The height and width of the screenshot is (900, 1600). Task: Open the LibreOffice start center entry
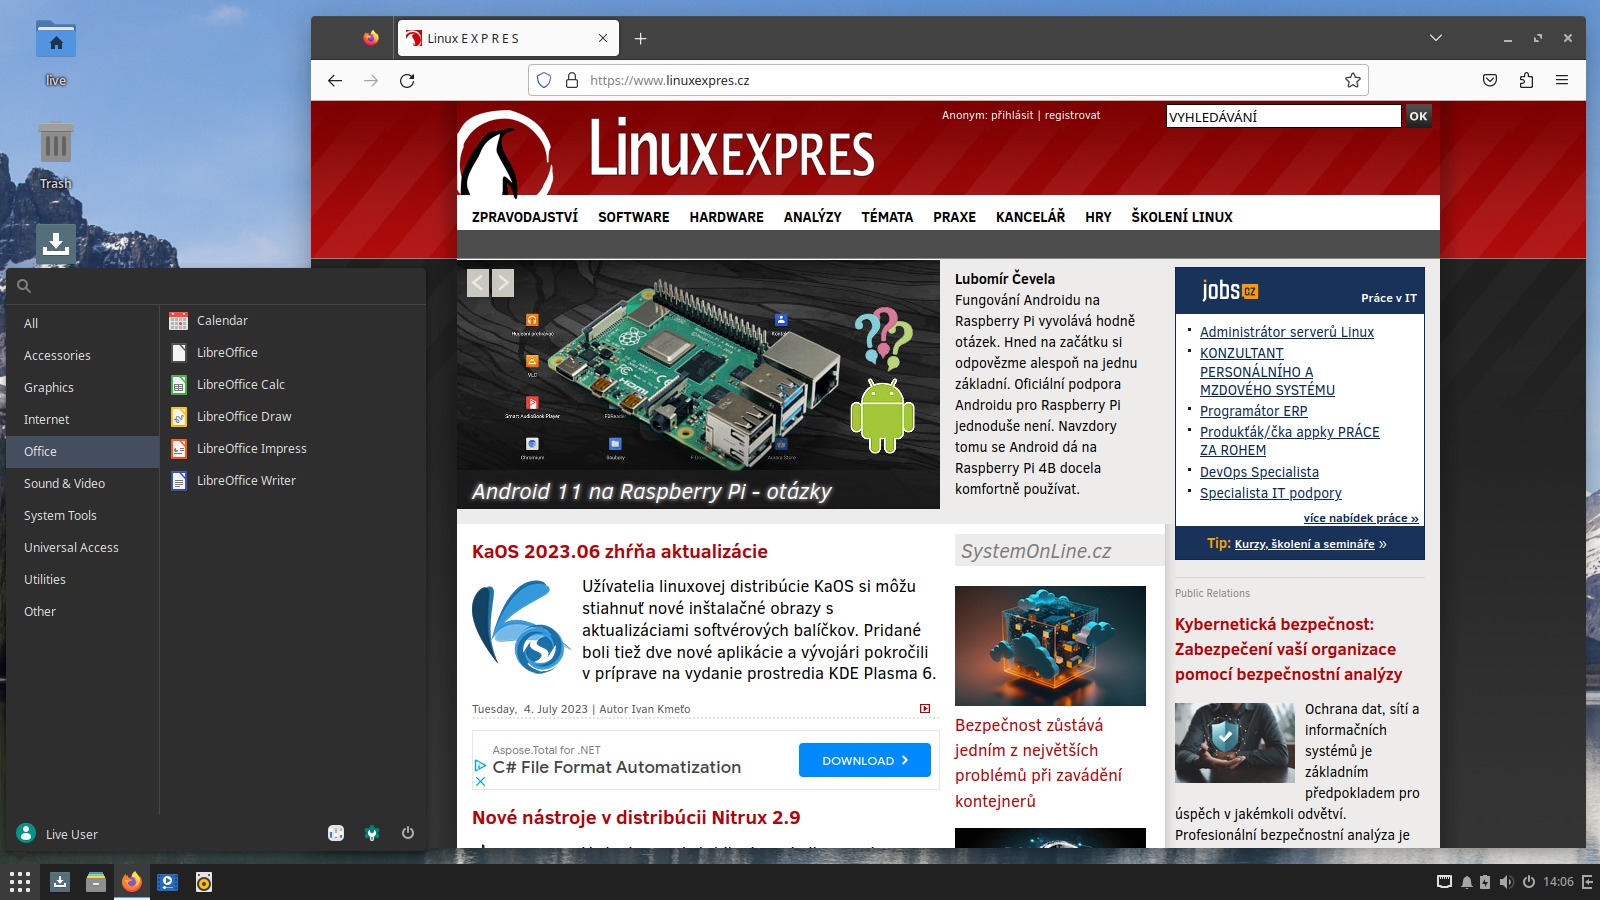227,353
